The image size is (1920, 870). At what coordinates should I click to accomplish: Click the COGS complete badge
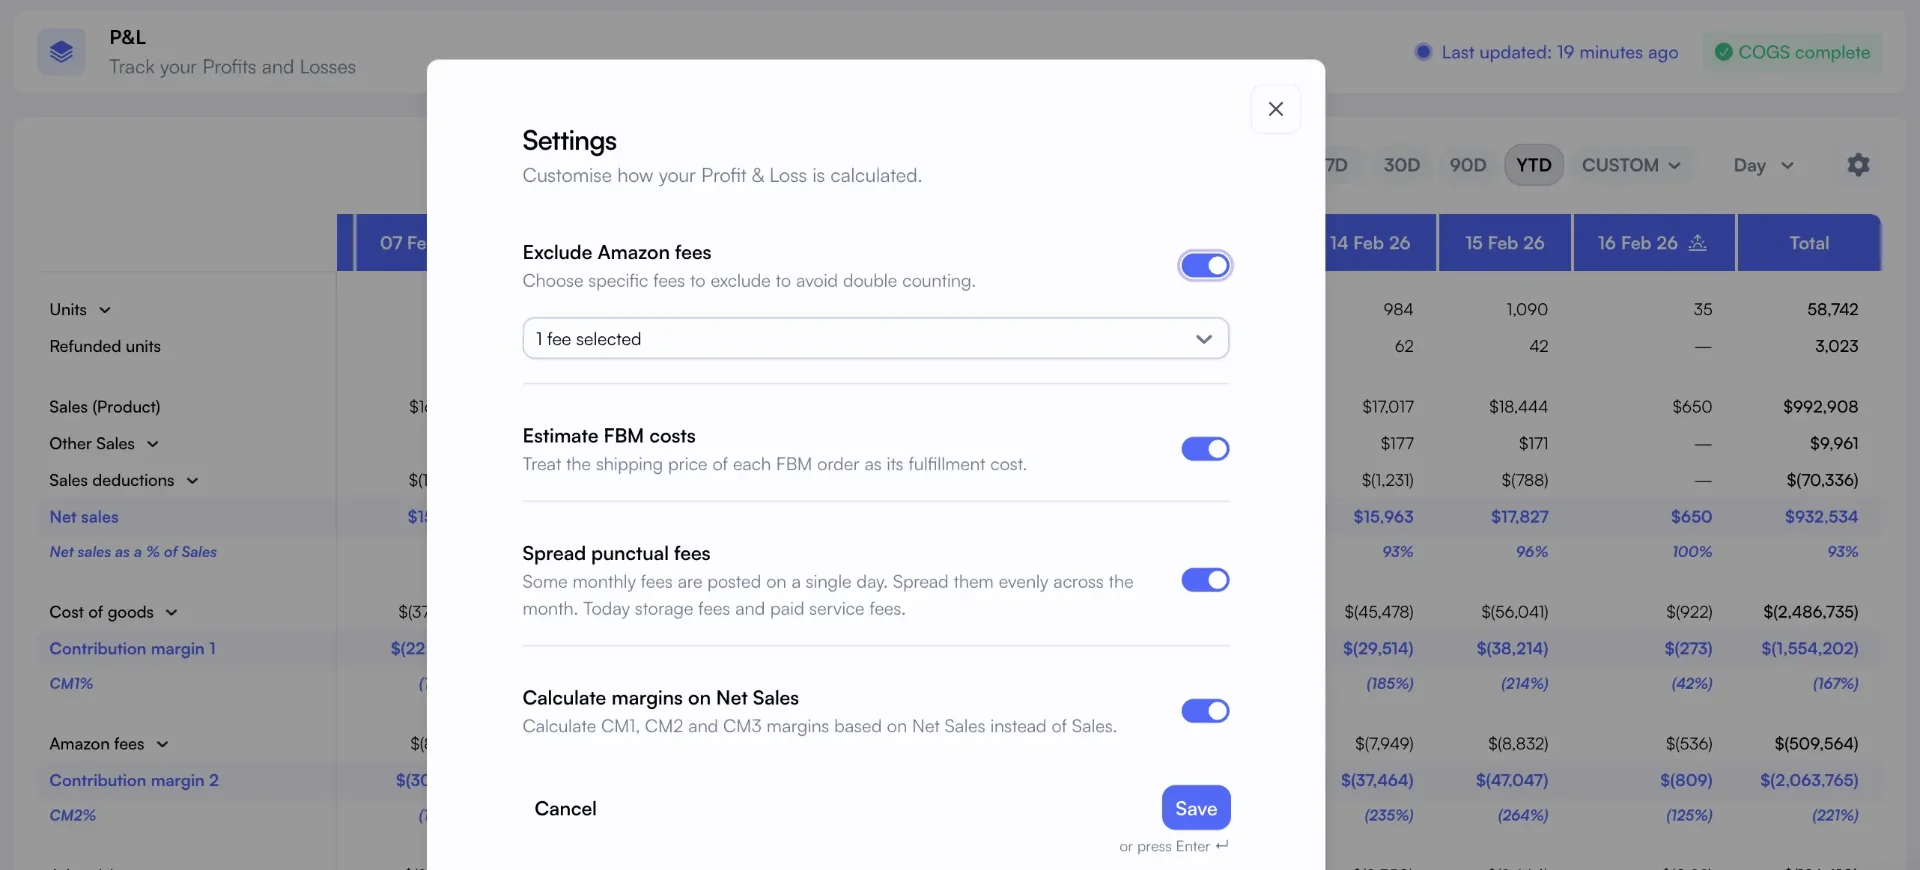tap(1792, 52)
